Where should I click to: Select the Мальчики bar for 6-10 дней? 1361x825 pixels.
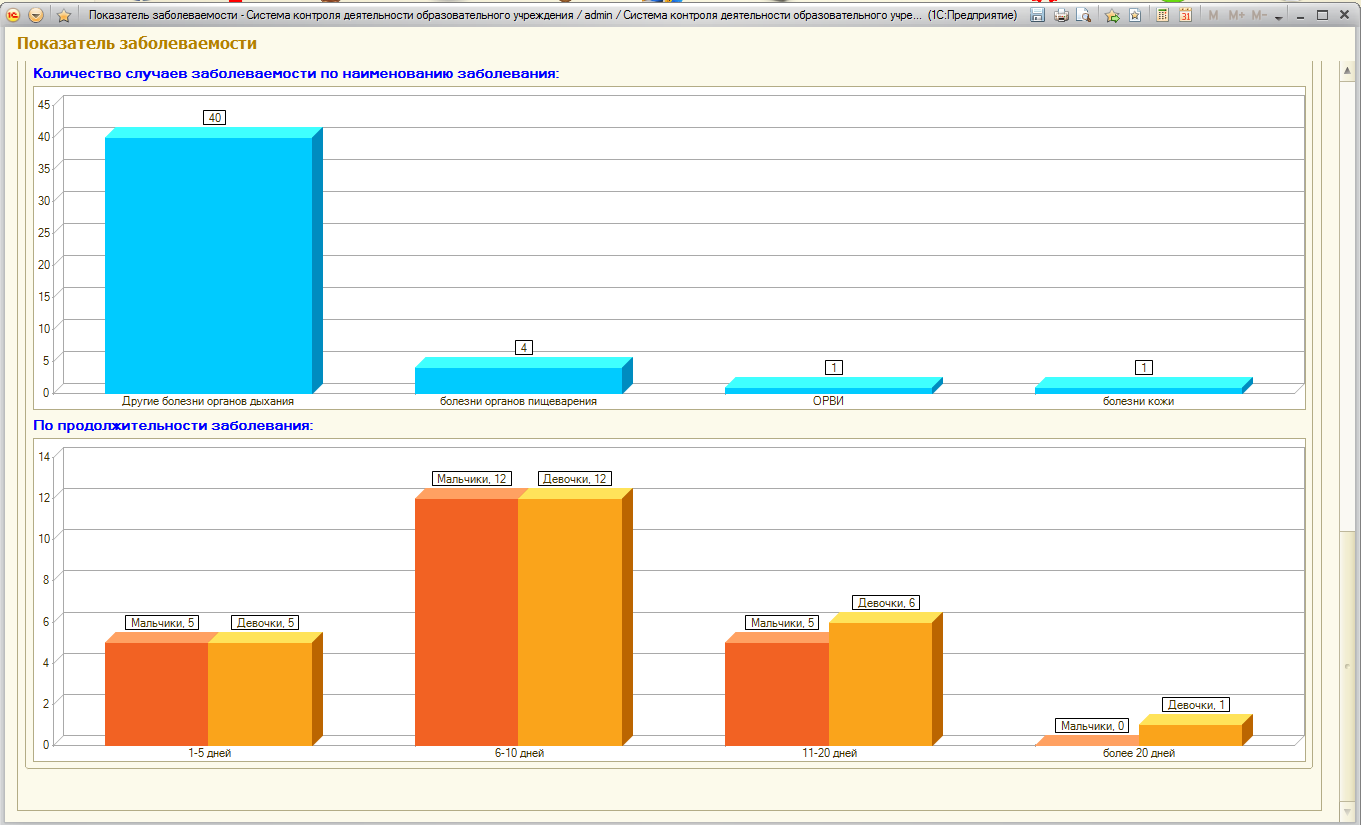click(466, 621)
